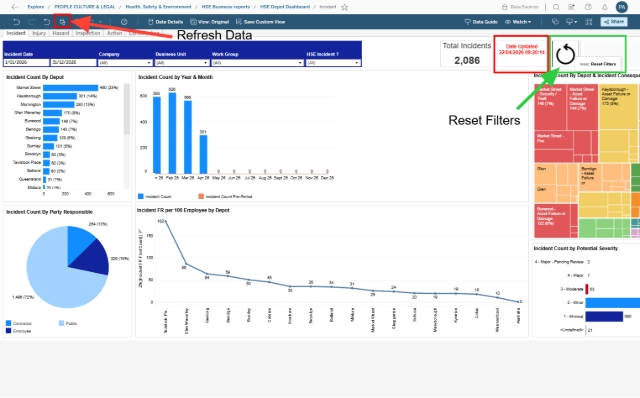
Task: Open the PA user profile avatar
Action: 622,7
